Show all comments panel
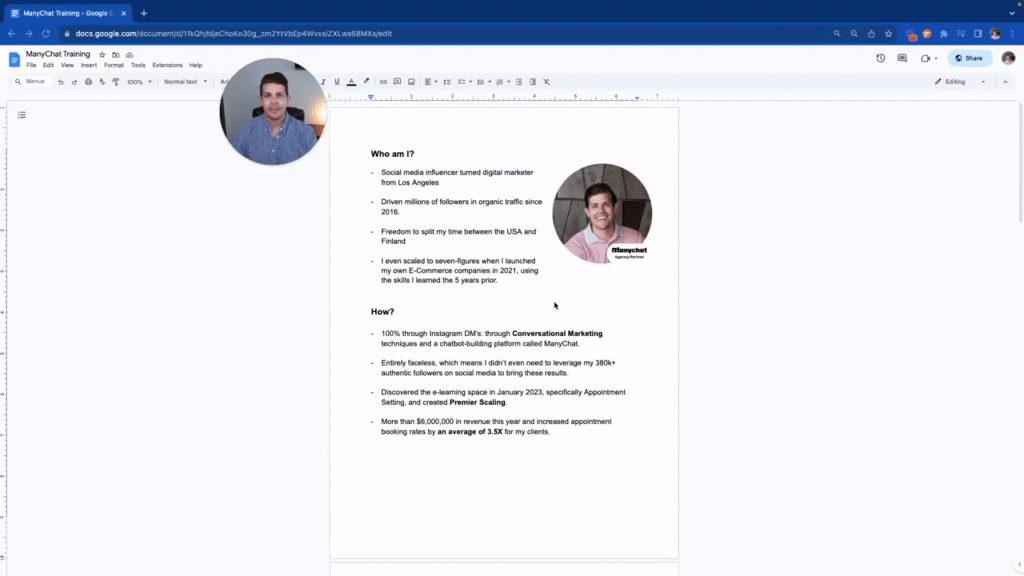 click(x=902, y=58)
